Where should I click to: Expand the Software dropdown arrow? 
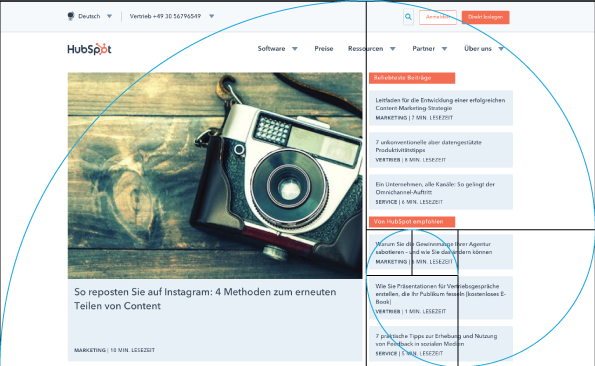[295, 49]
